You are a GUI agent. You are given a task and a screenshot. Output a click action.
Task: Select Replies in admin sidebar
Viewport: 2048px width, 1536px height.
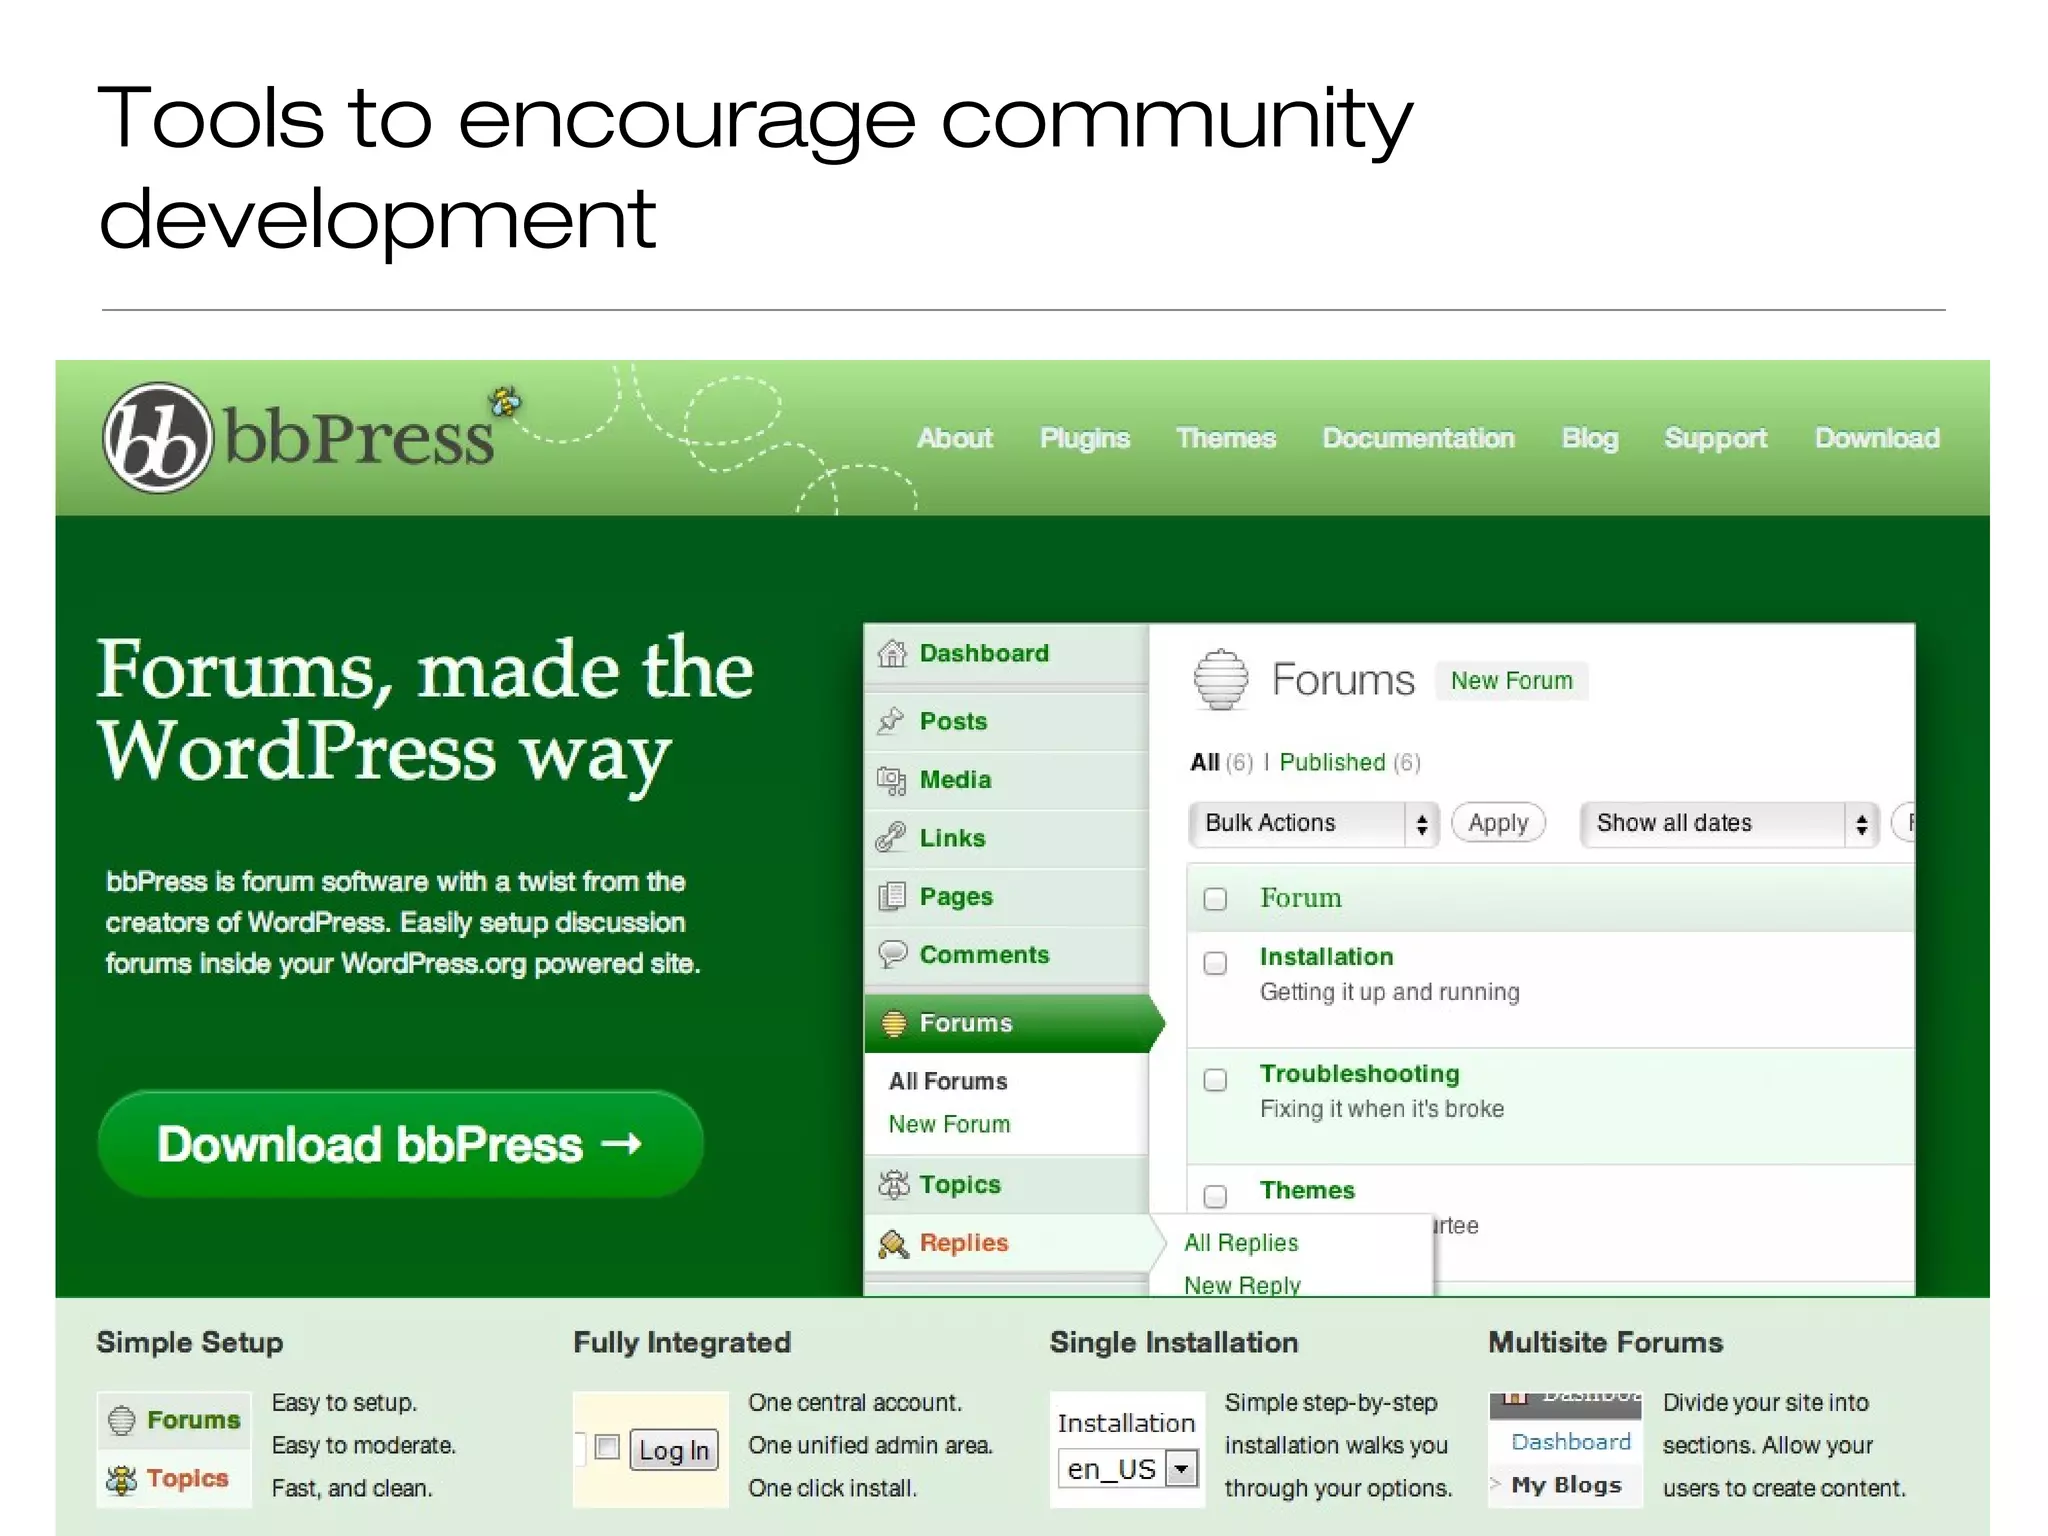click(x=1006, y=1243)
